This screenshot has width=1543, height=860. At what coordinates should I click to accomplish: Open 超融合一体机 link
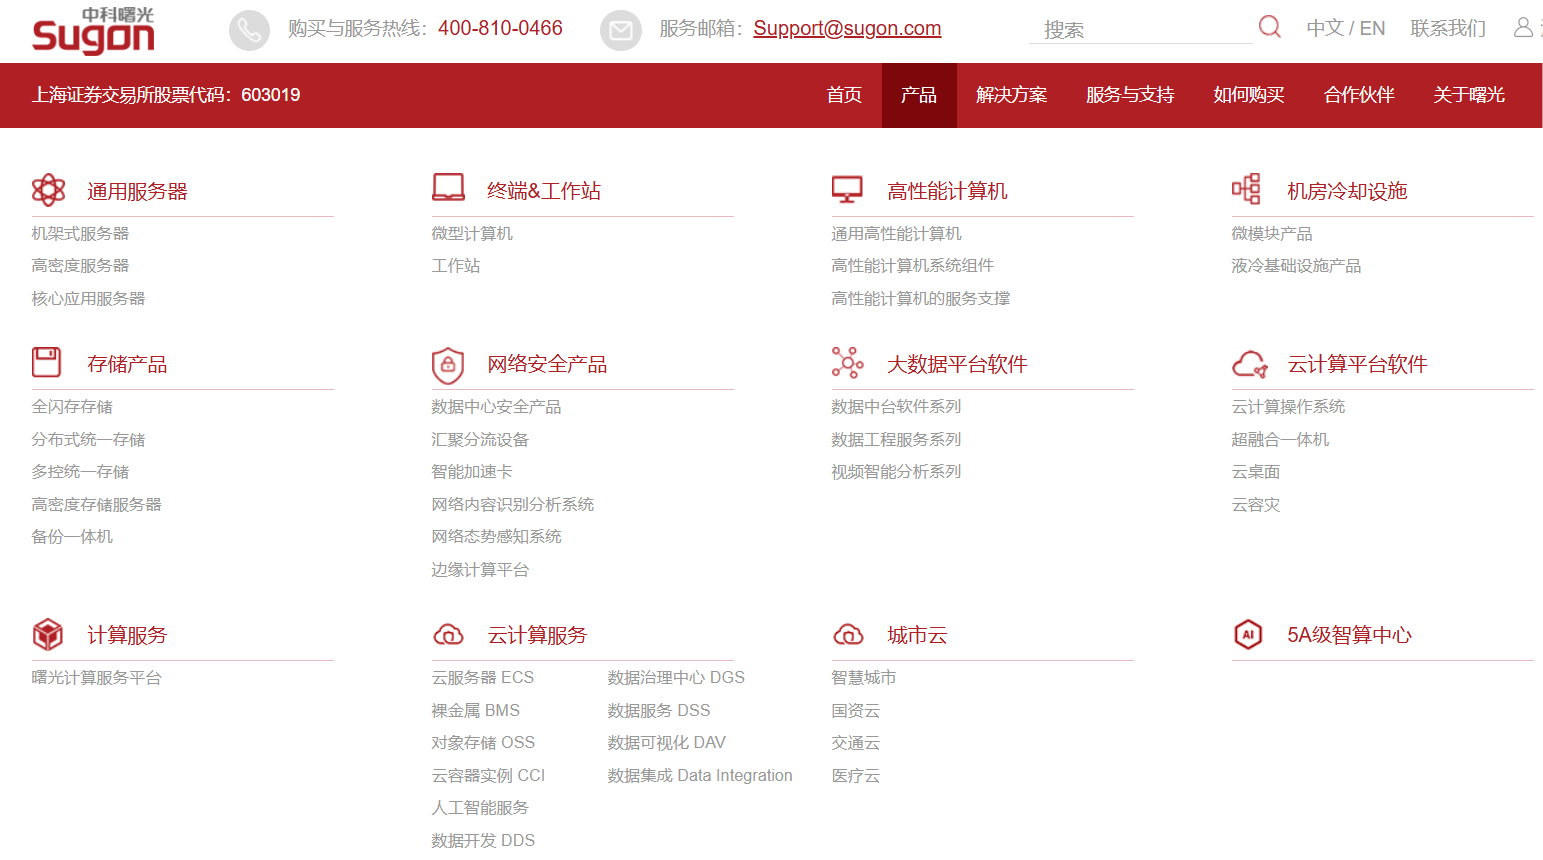click(1280, 439)
